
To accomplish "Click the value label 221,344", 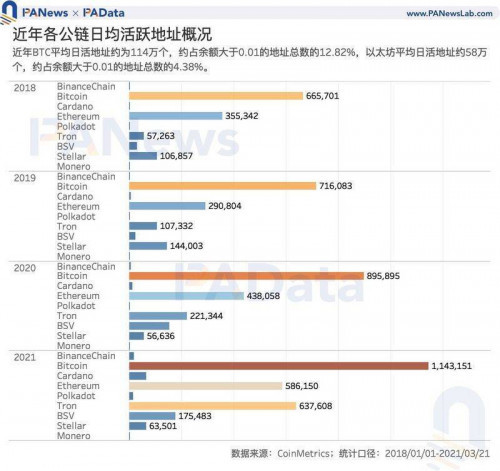I will point(206,316).
